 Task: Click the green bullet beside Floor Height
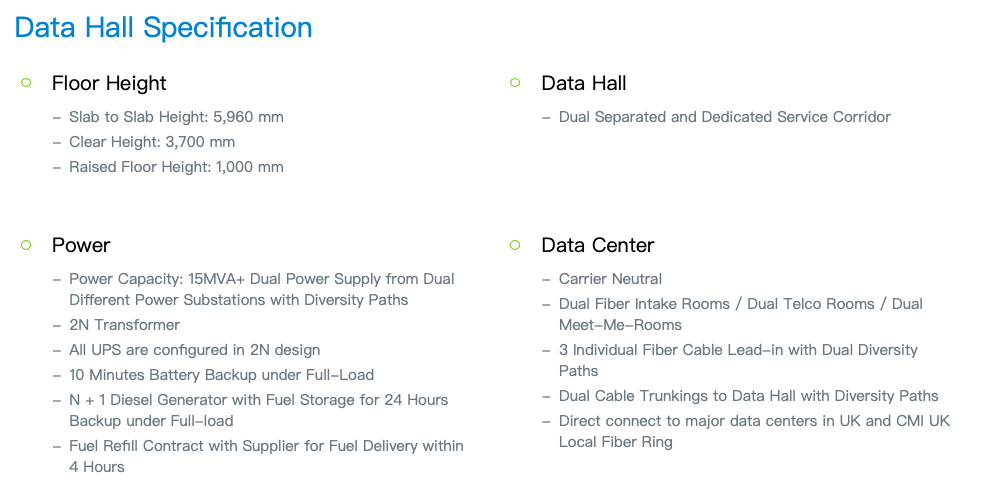[x=26, y=82]
